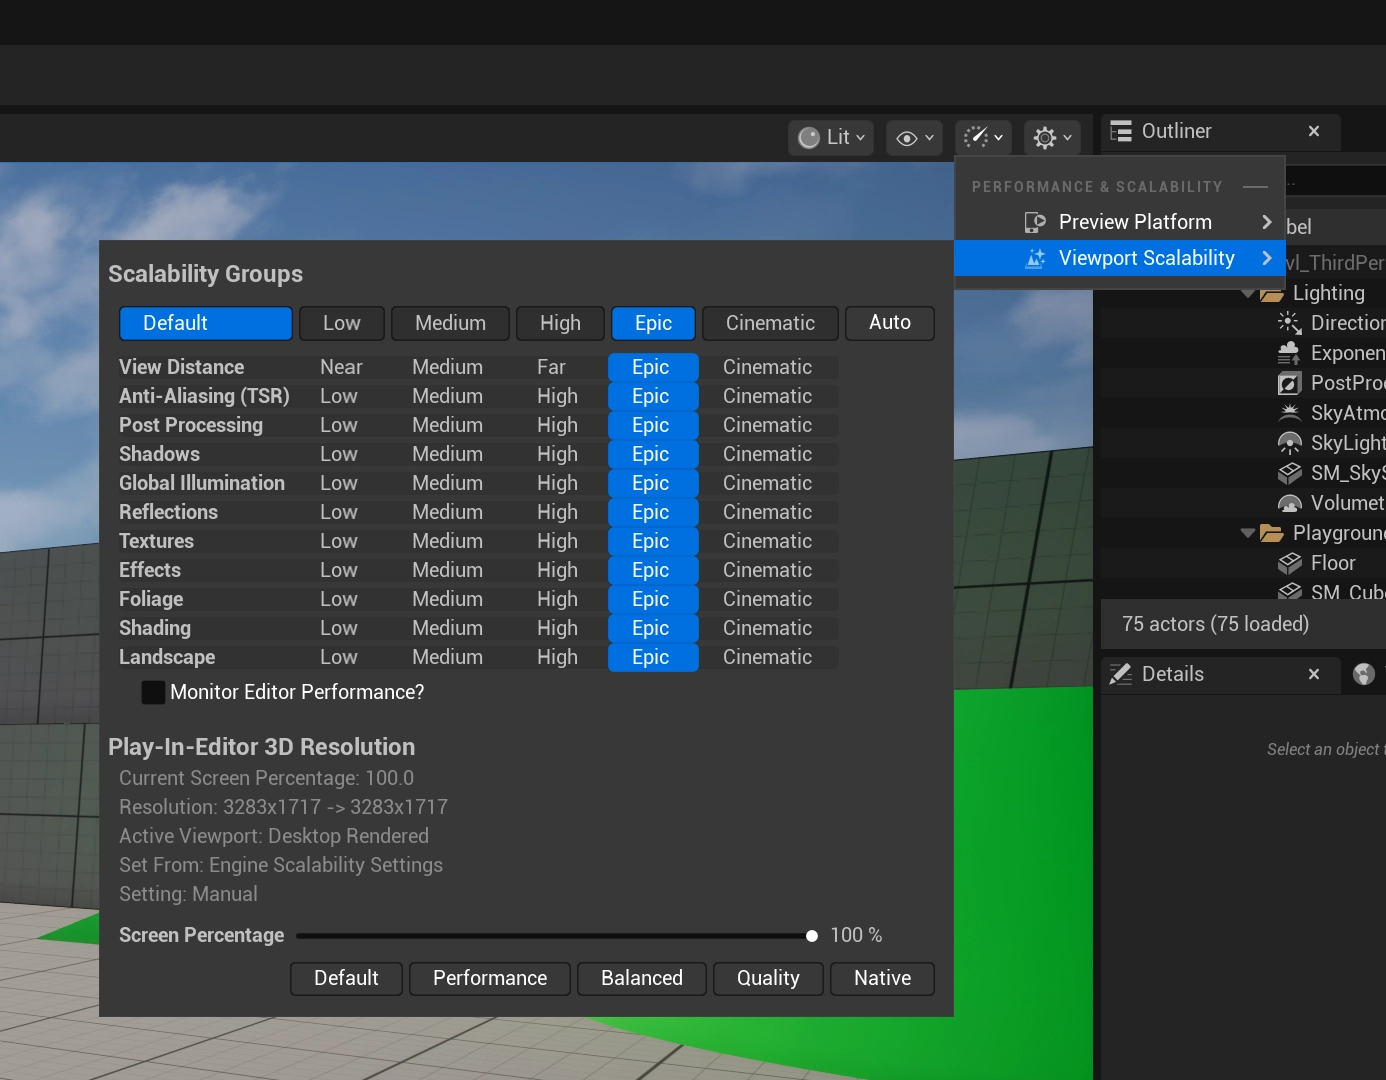The image size is (1386, 1080).
Task: Click the 75 actors loaded status text
Action: click(1215, 624)
